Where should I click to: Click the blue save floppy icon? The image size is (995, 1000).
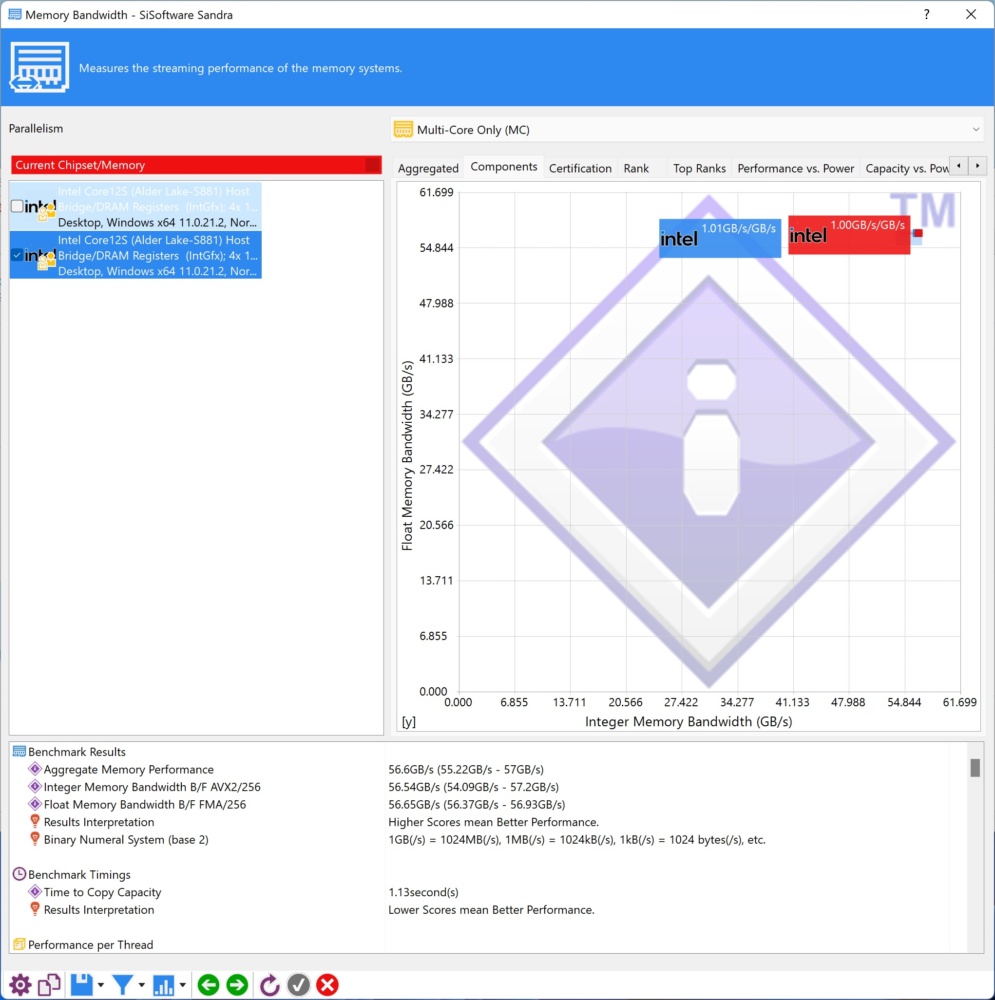[82, 985]
